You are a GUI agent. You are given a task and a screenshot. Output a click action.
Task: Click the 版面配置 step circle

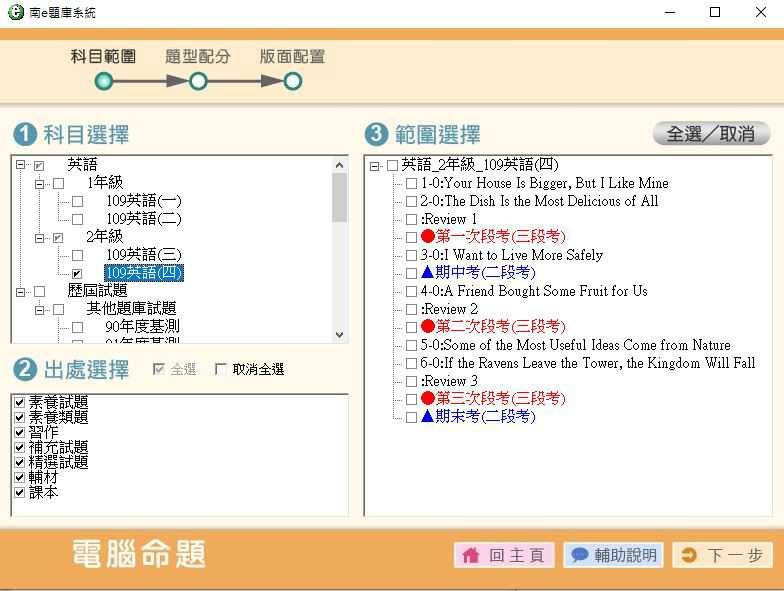tap(293, 81)
